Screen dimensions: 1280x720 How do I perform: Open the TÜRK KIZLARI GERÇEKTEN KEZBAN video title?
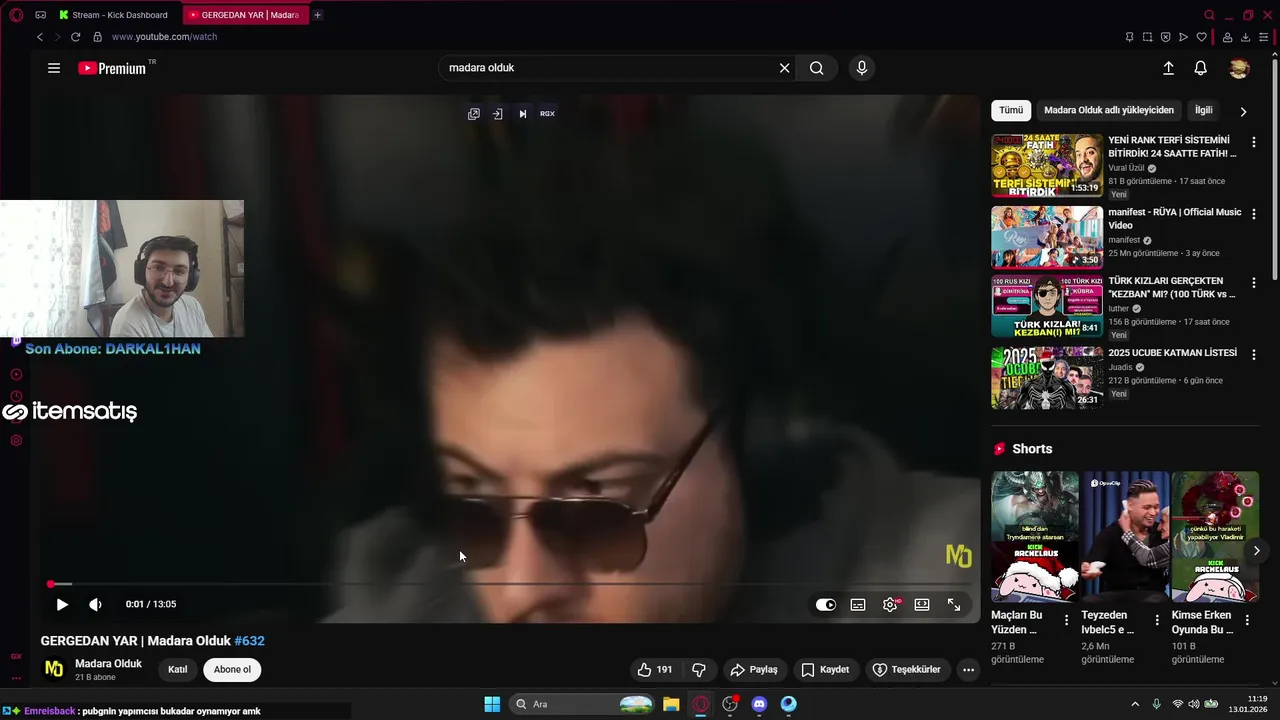pyautogui.click(x=1172, y=288)
